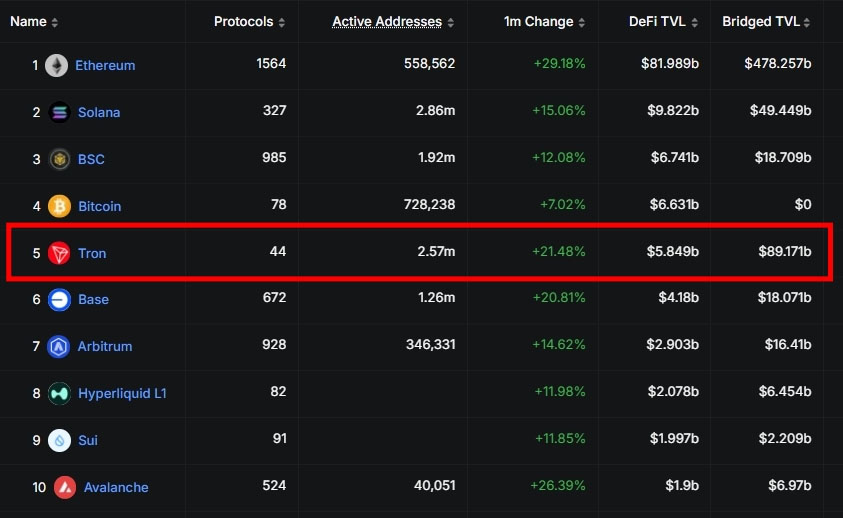Click the BSC chain logo icon
The width and height of the screenshot is (843, 518).
click(x=59, y=159)
